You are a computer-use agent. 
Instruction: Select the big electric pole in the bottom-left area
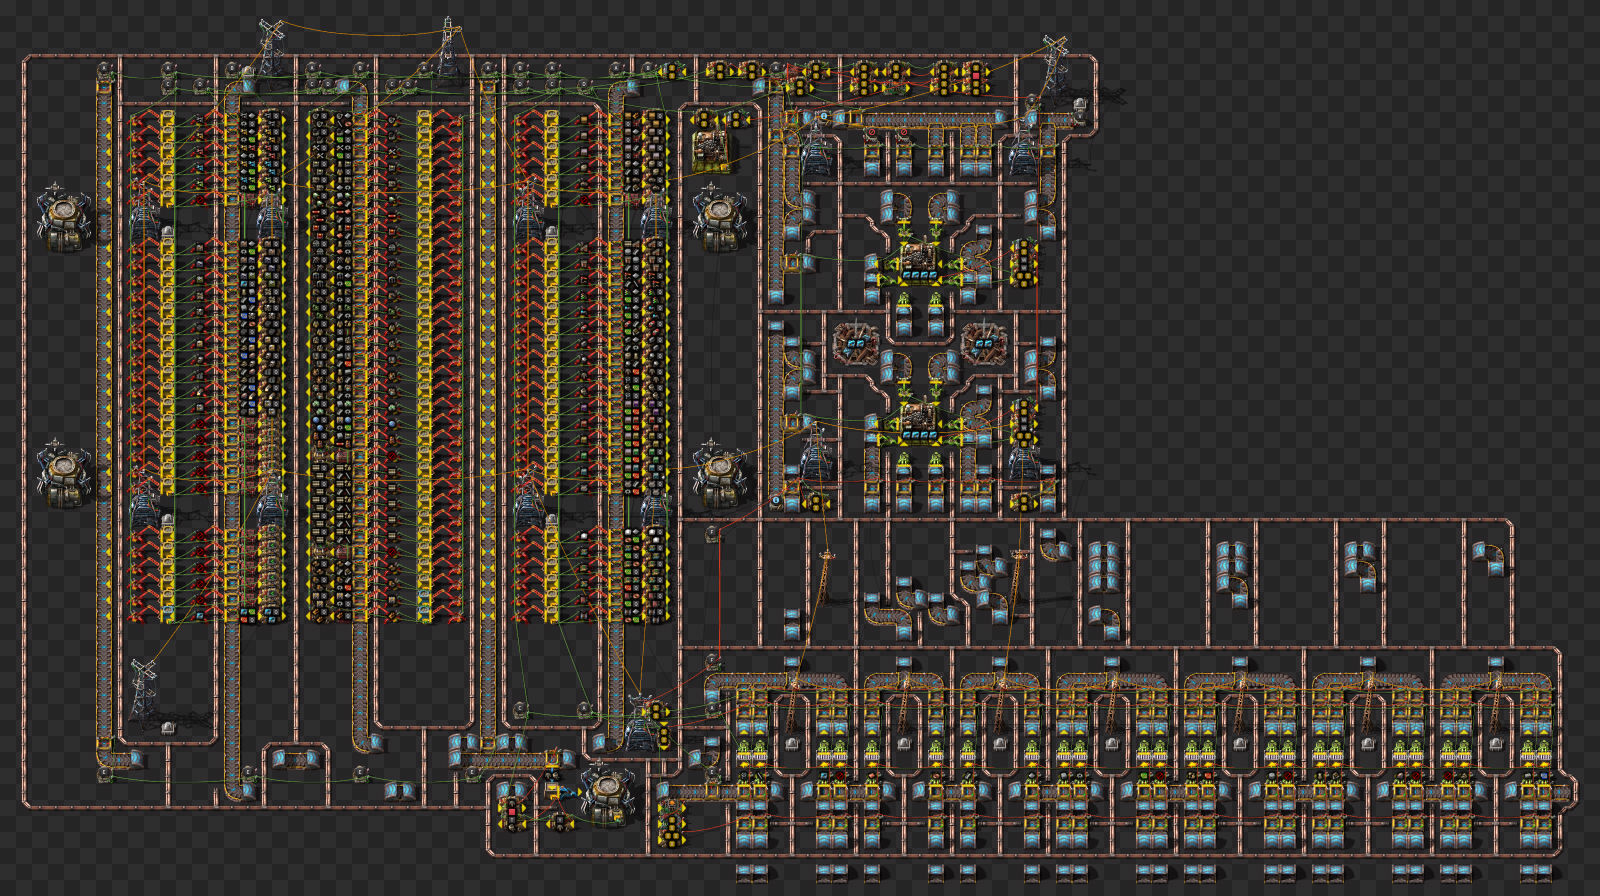[x=144, y=690]
